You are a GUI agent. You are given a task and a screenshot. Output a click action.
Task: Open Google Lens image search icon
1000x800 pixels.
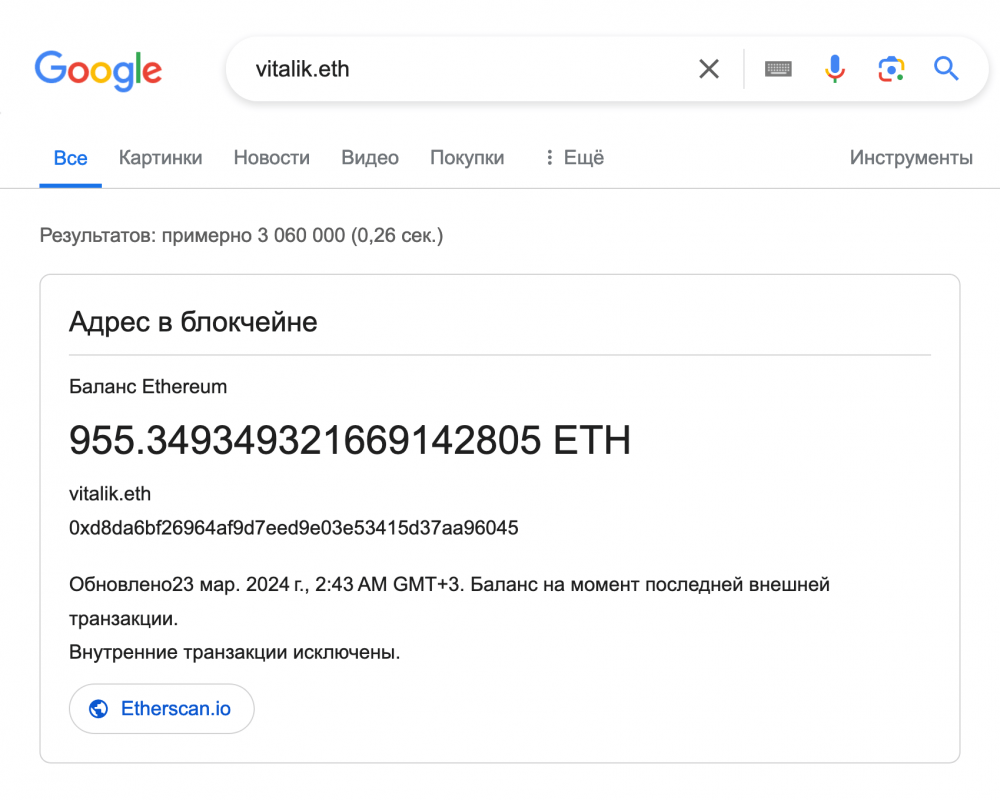point(891,69)
